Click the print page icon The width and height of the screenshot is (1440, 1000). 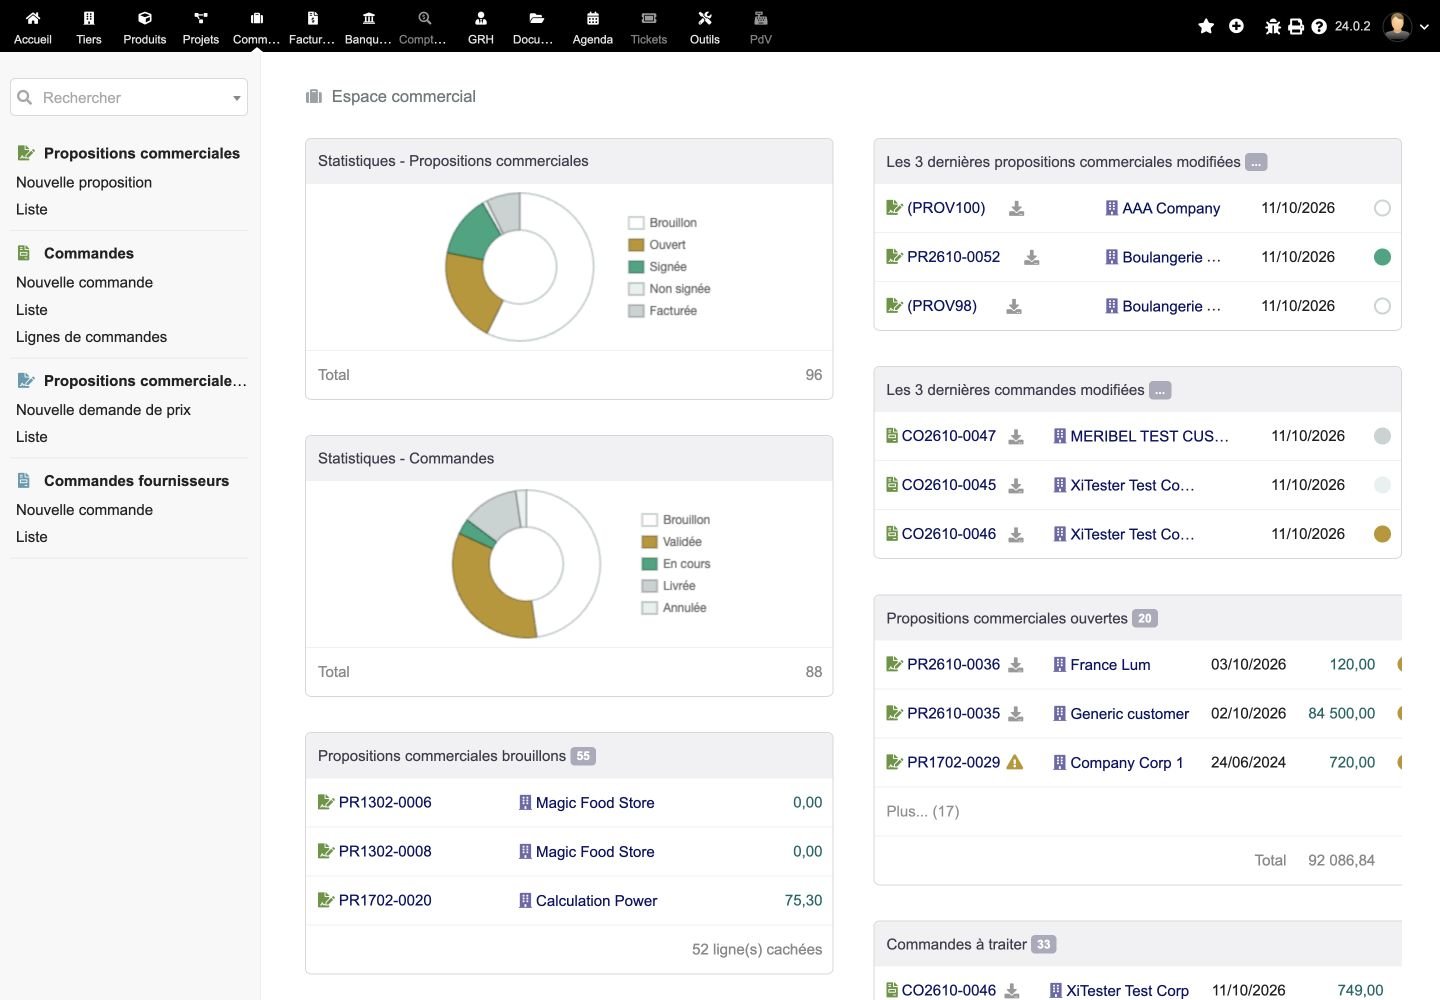coord(1296,27)
